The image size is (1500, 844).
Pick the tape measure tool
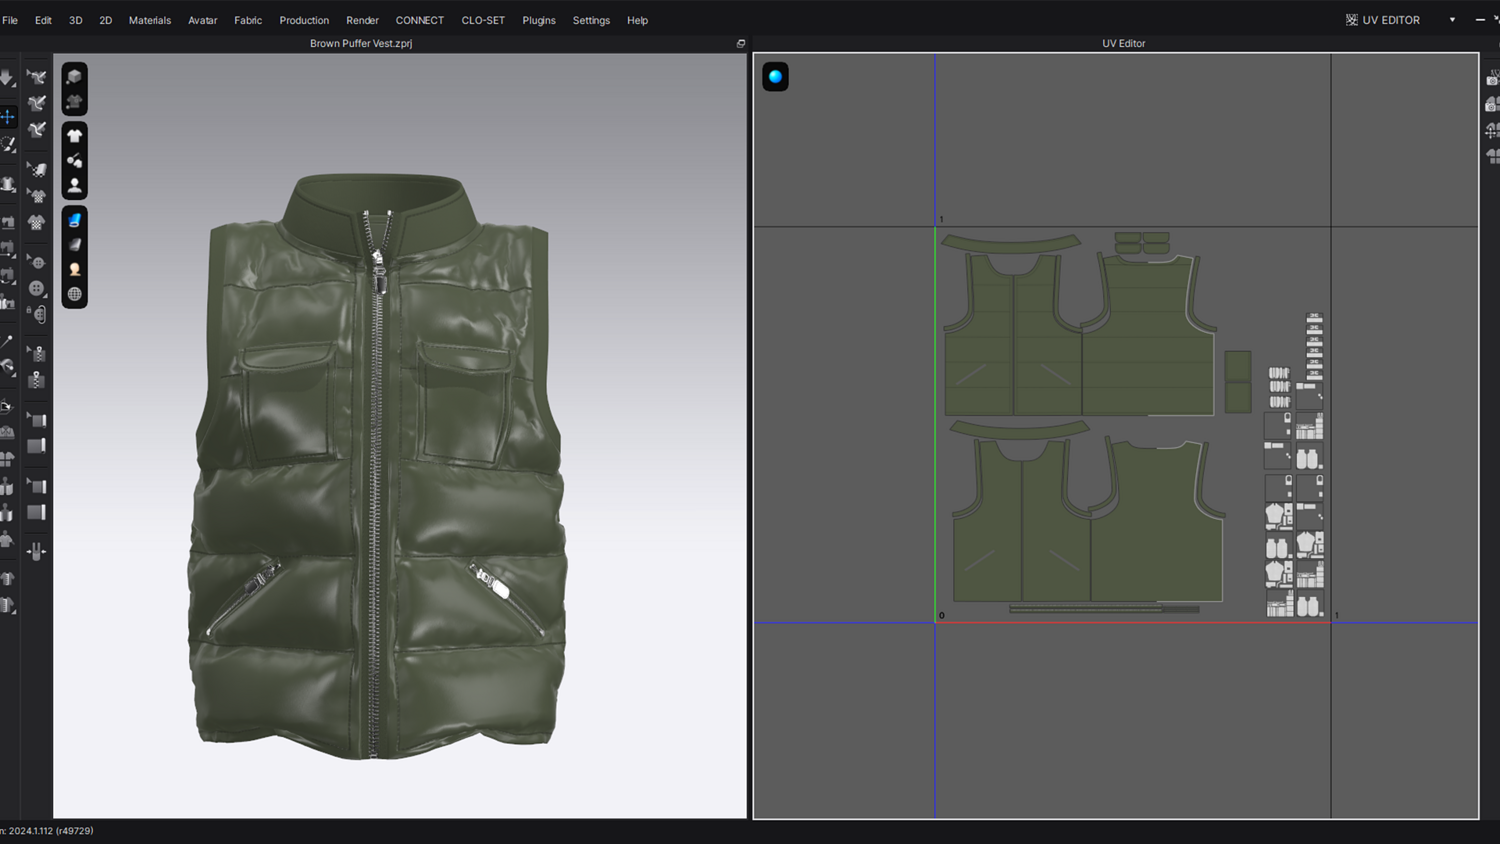coord(7,367)
